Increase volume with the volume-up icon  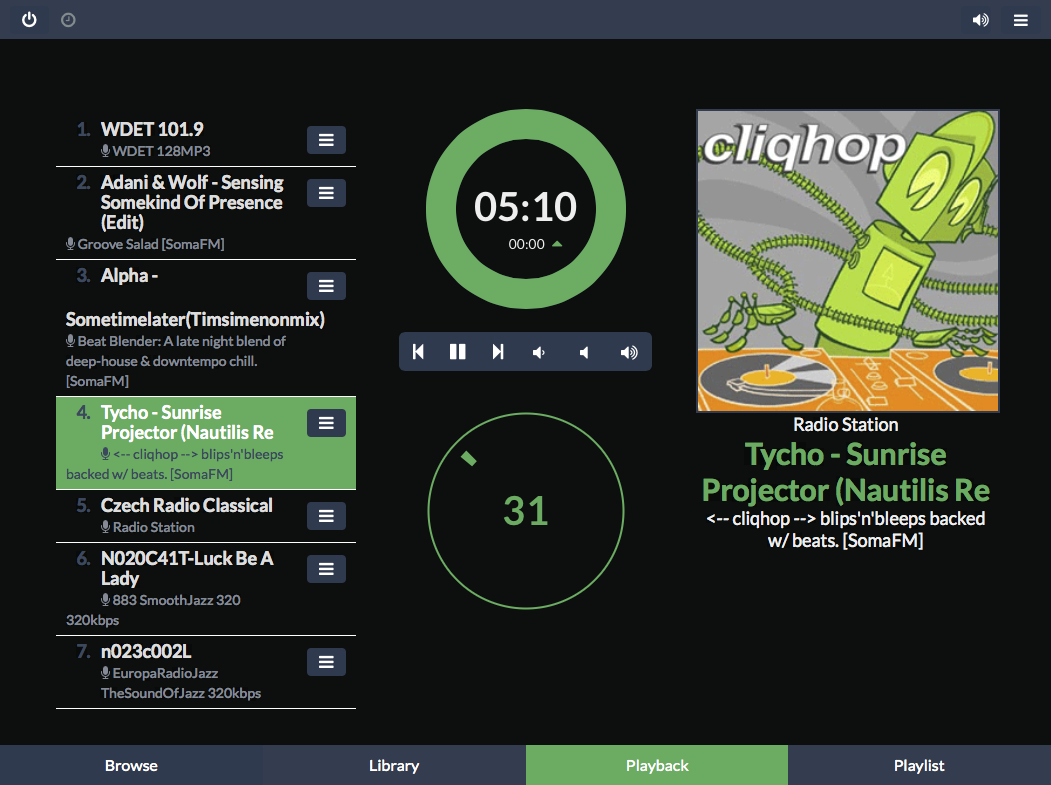[x=629, y=353]
